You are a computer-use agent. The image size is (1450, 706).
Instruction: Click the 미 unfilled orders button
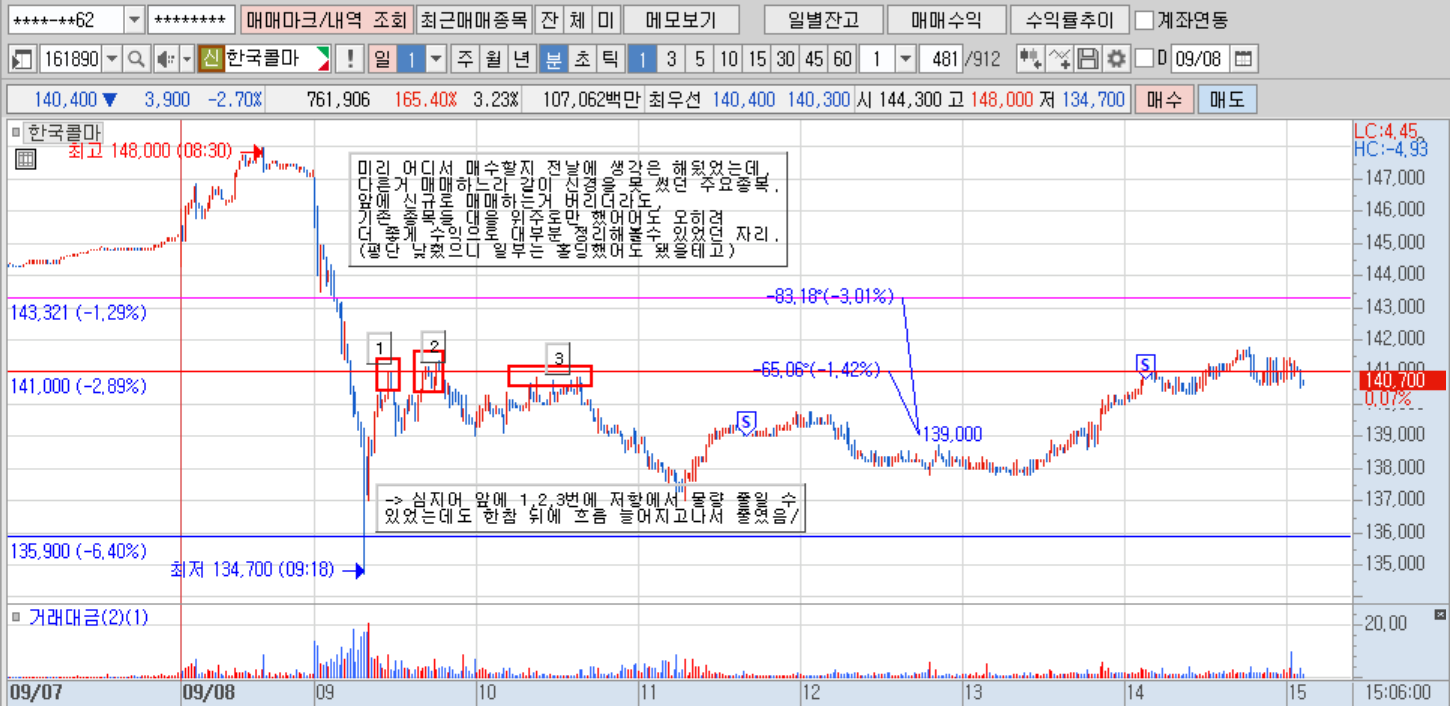coord(605,19)
